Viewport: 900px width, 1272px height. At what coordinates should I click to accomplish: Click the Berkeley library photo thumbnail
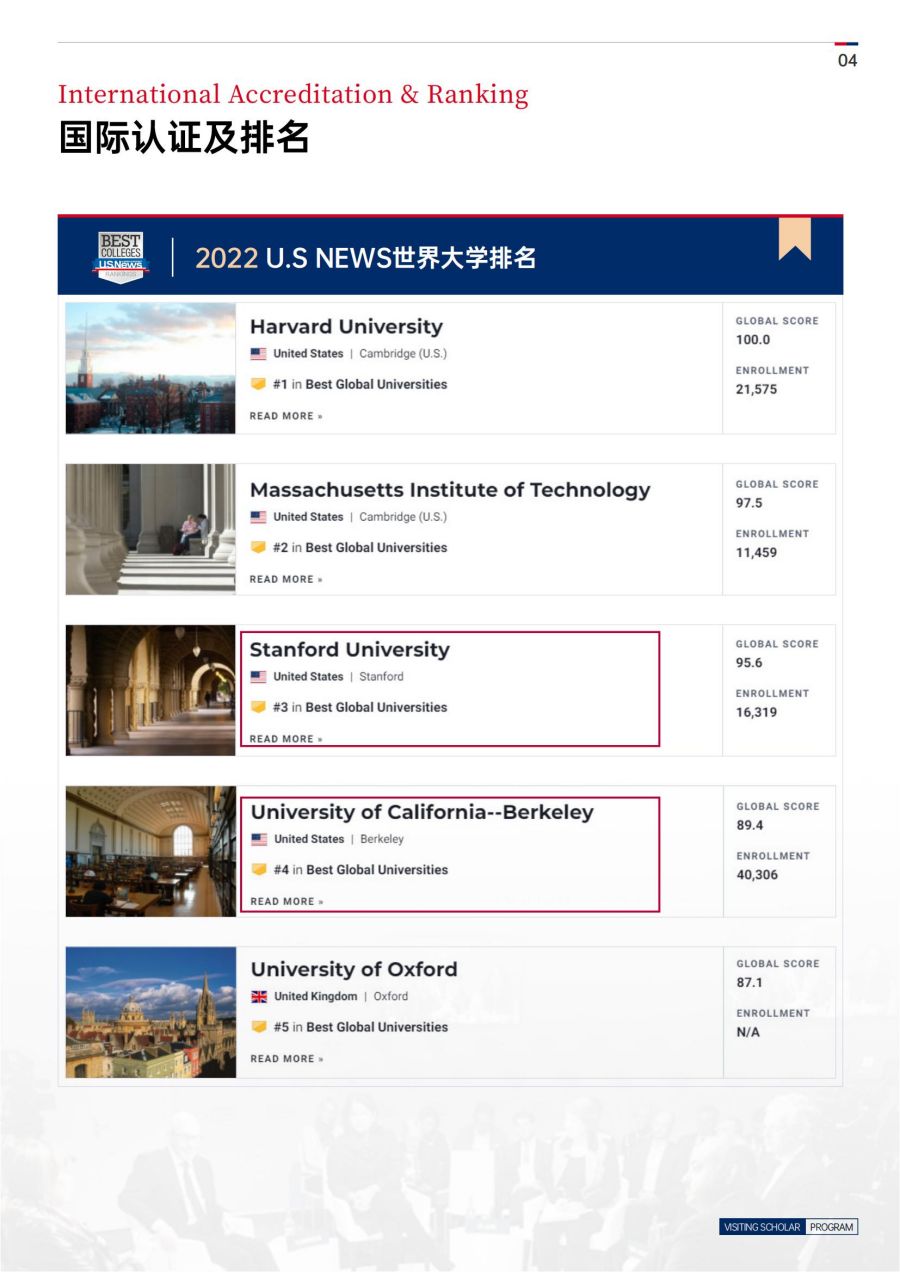pyautogui.click(x=151, y=851)
